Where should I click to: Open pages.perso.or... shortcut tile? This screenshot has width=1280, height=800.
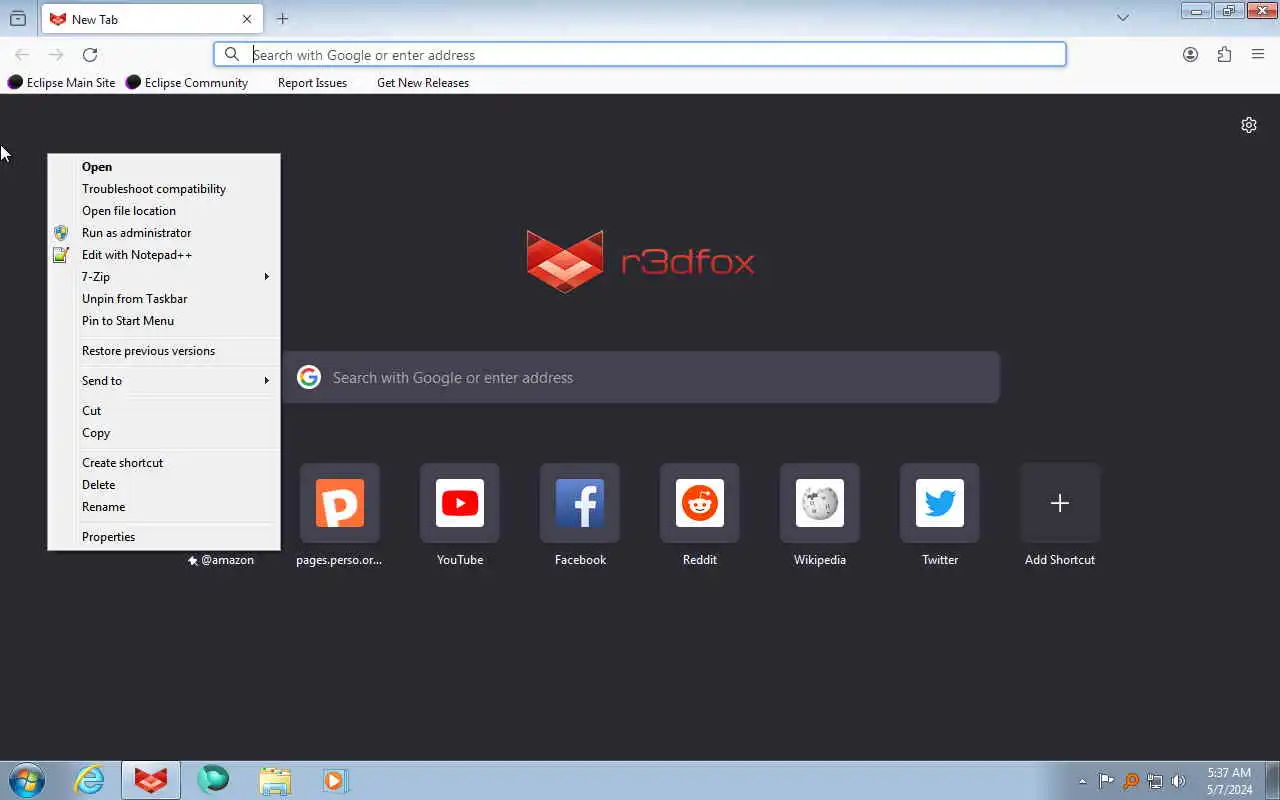tap(340, 503)
